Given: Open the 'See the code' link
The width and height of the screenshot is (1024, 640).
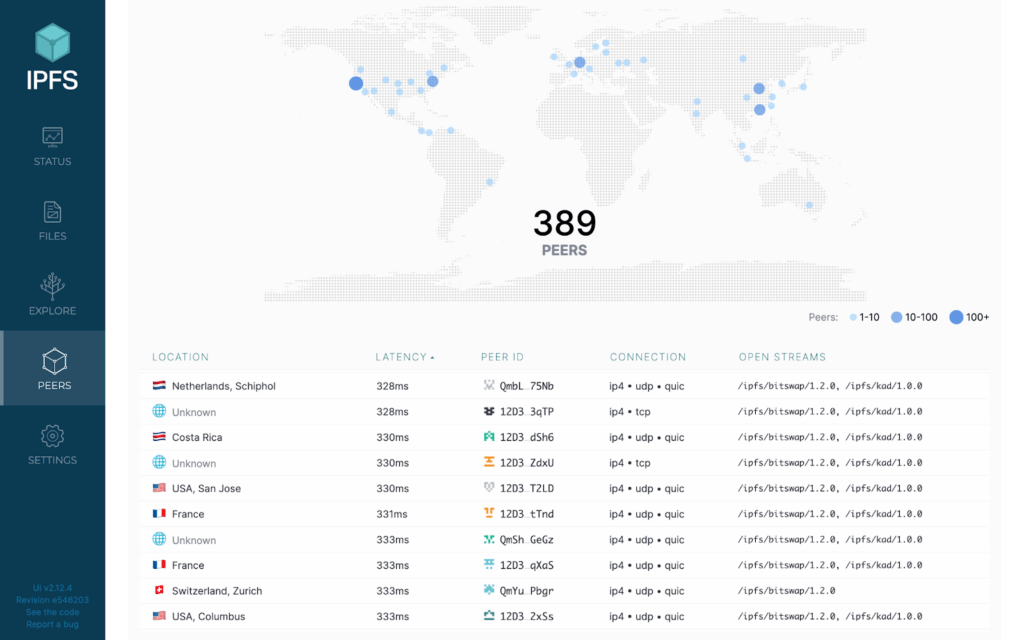Looking at the screenshot, I should [x=52, y=612].
